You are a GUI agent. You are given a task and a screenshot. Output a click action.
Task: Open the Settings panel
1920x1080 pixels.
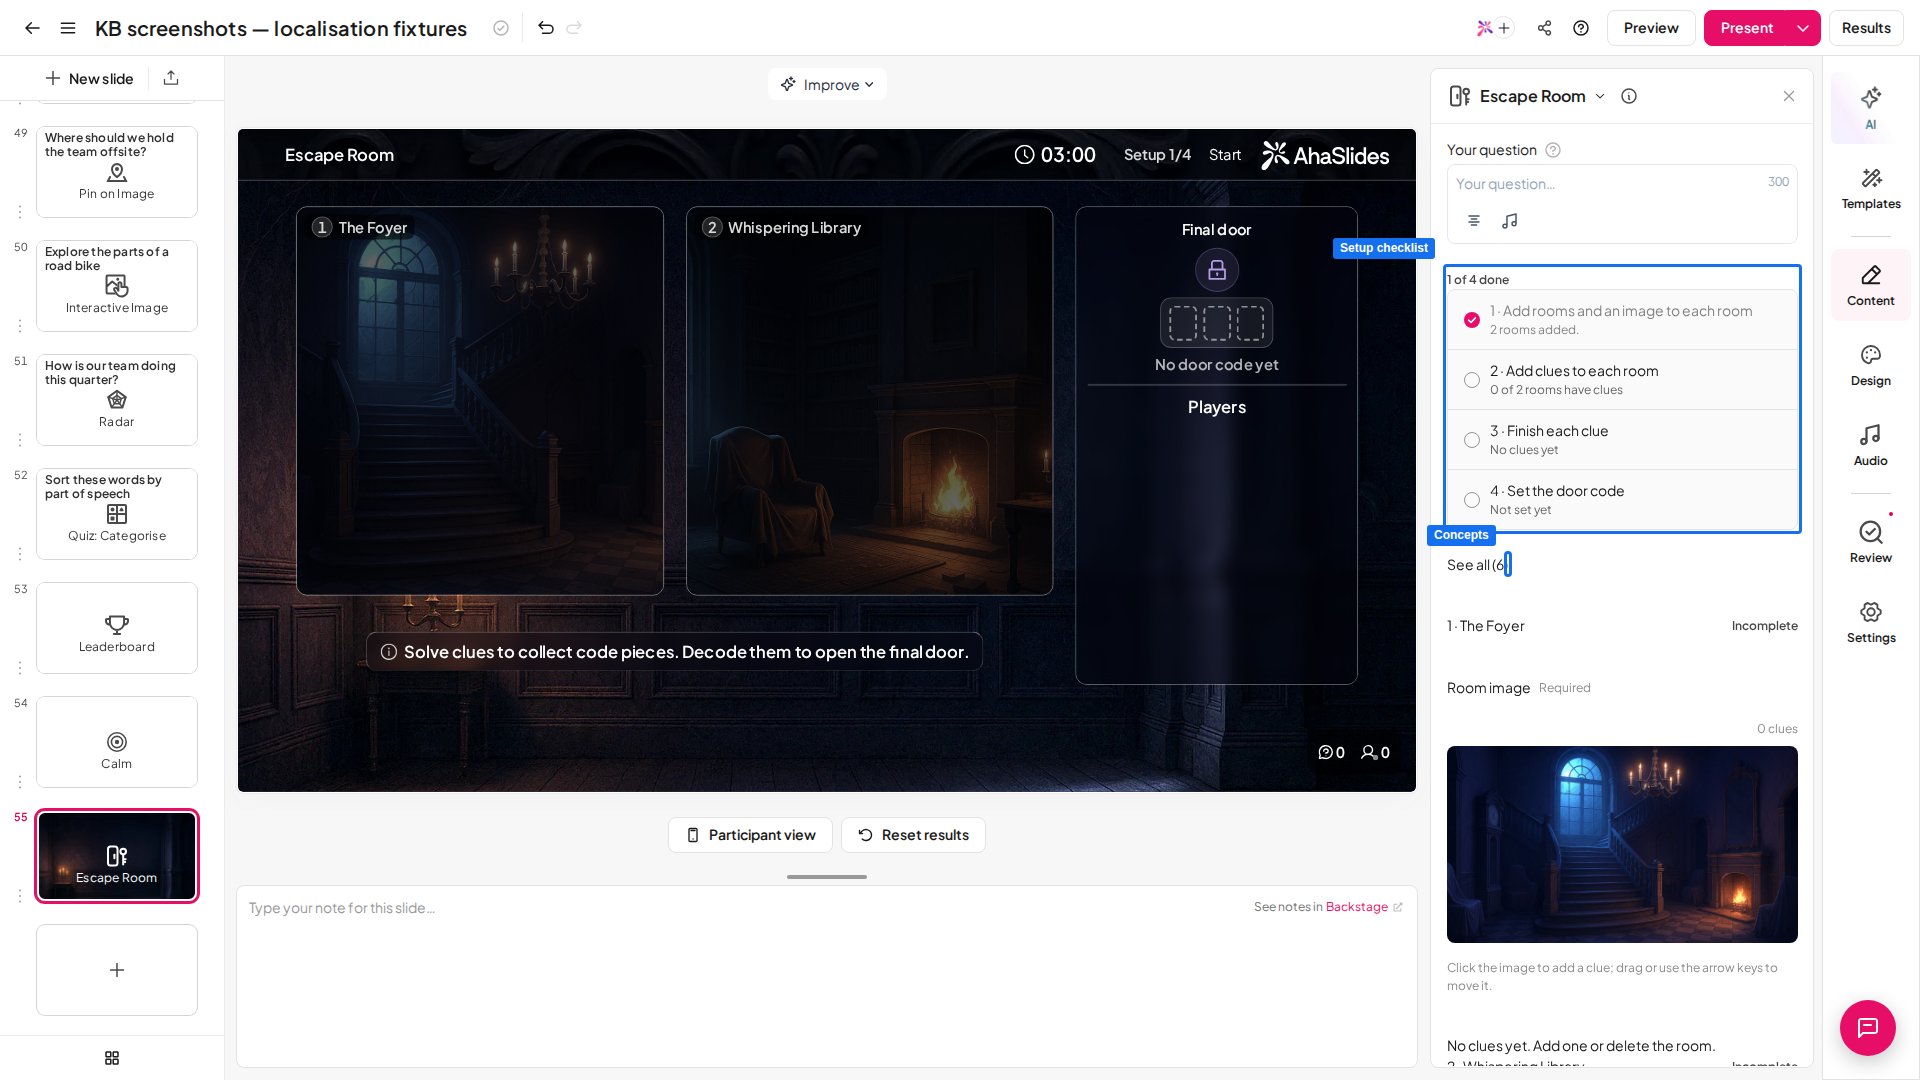1870,622
